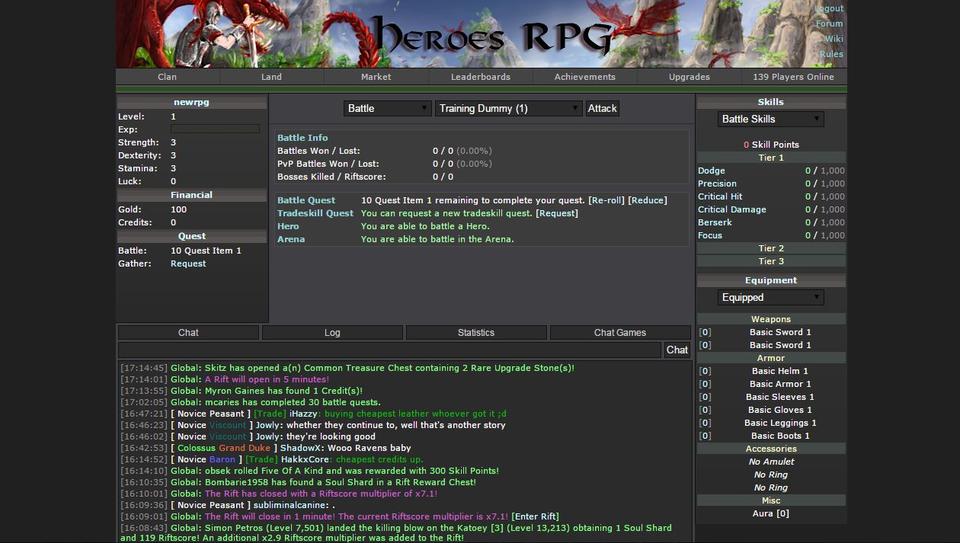
Task: Open the Equipped equipment dropdown
Action: click(771, 298)
